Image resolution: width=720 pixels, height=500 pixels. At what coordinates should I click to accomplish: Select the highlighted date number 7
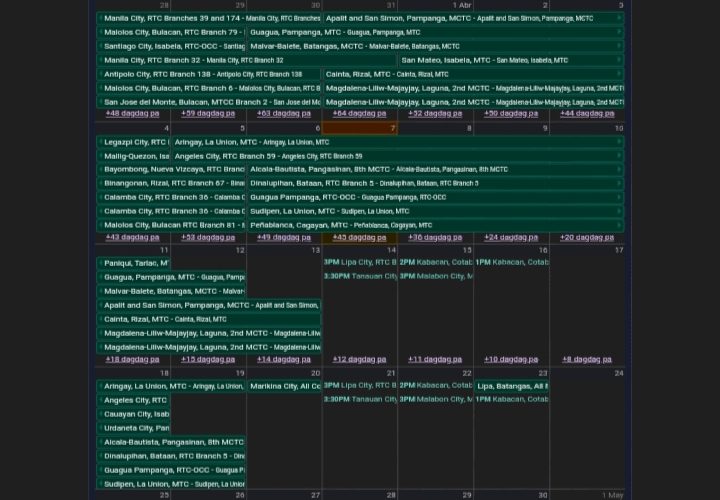[x=392, y=128]
